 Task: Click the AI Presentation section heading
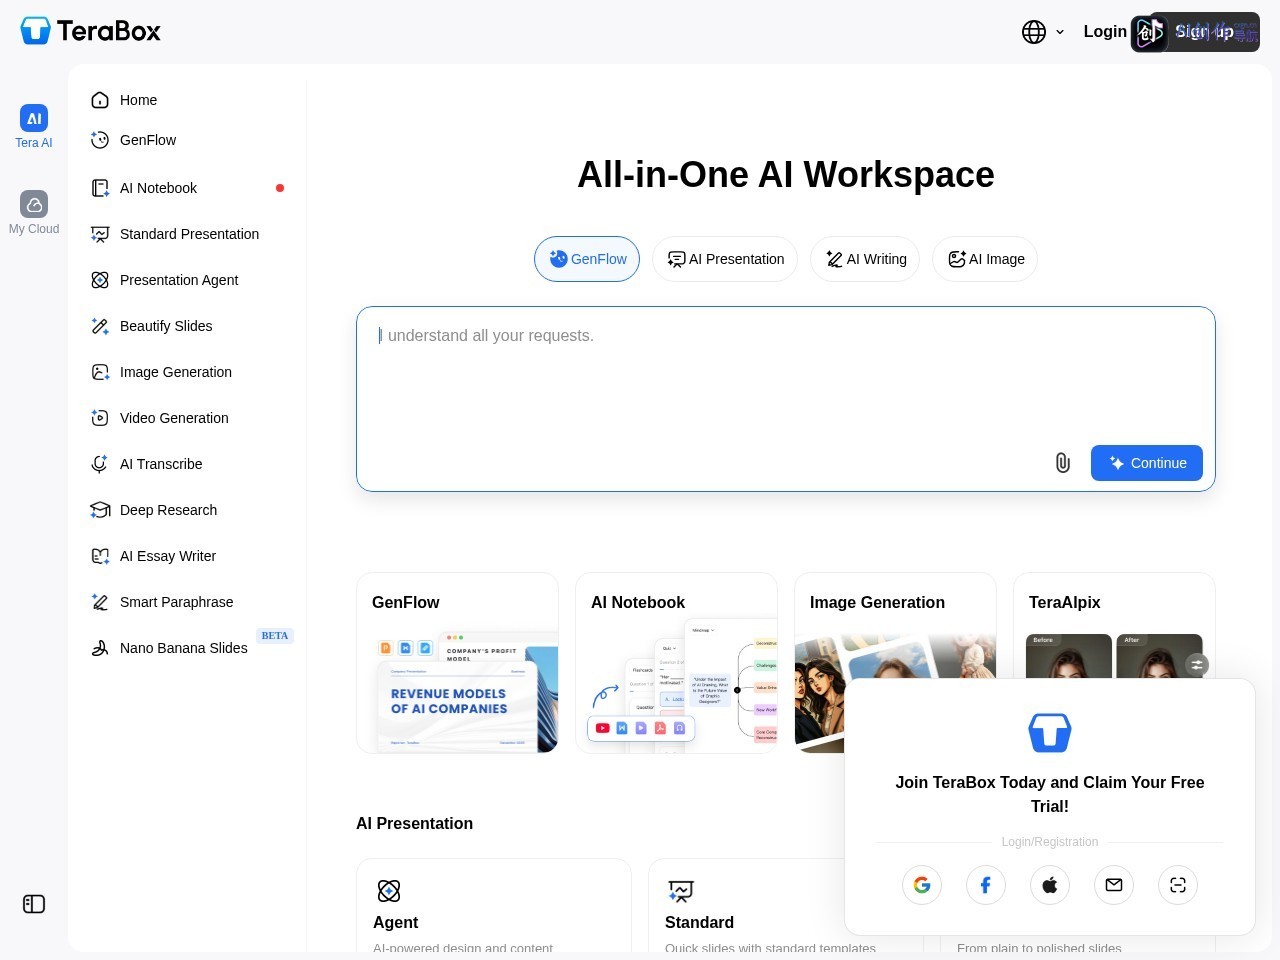(x=415, y=823)
